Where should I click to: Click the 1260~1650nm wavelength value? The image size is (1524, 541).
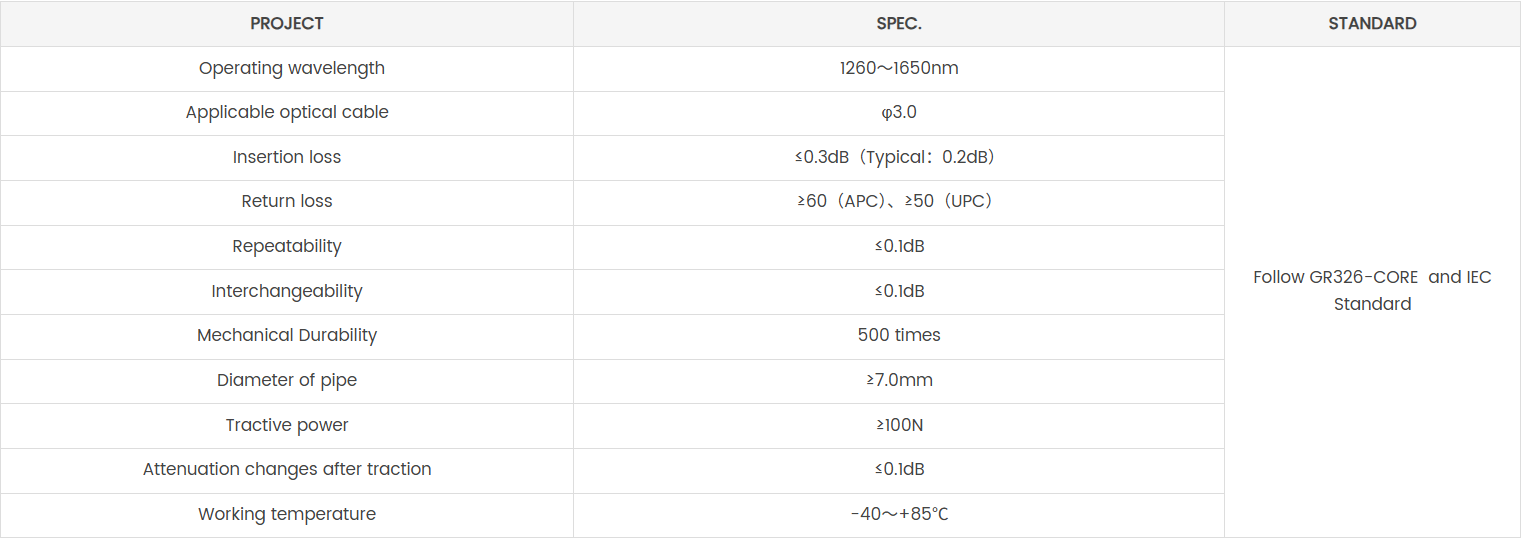[898, 68]
